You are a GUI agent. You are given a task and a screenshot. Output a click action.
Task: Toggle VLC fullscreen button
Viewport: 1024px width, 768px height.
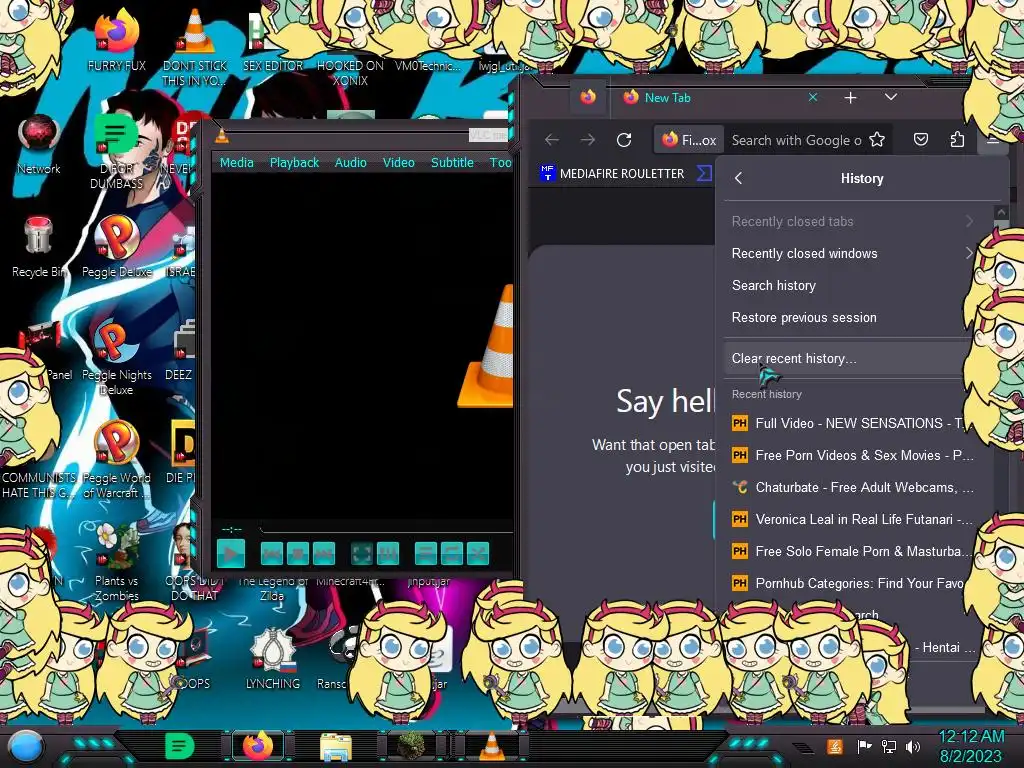[362, 554]
